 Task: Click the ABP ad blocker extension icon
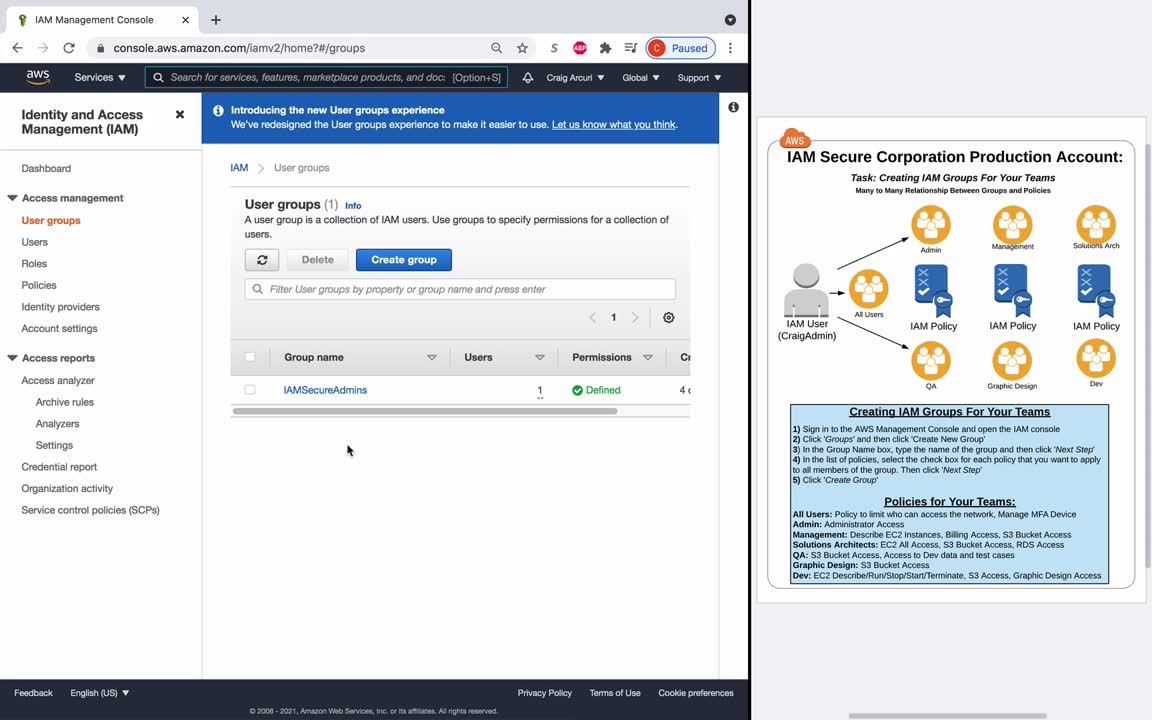580,48
